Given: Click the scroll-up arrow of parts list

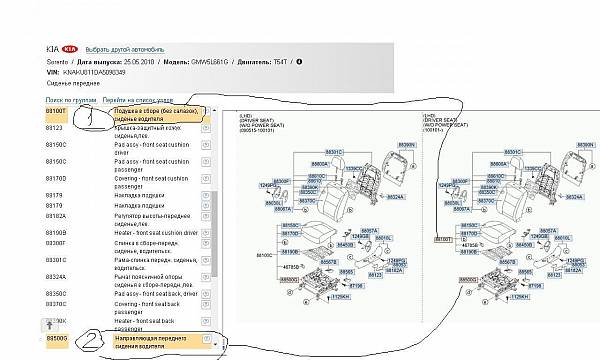Looking at the screenshot, I should pyautogui.click(x=214, y=110).
